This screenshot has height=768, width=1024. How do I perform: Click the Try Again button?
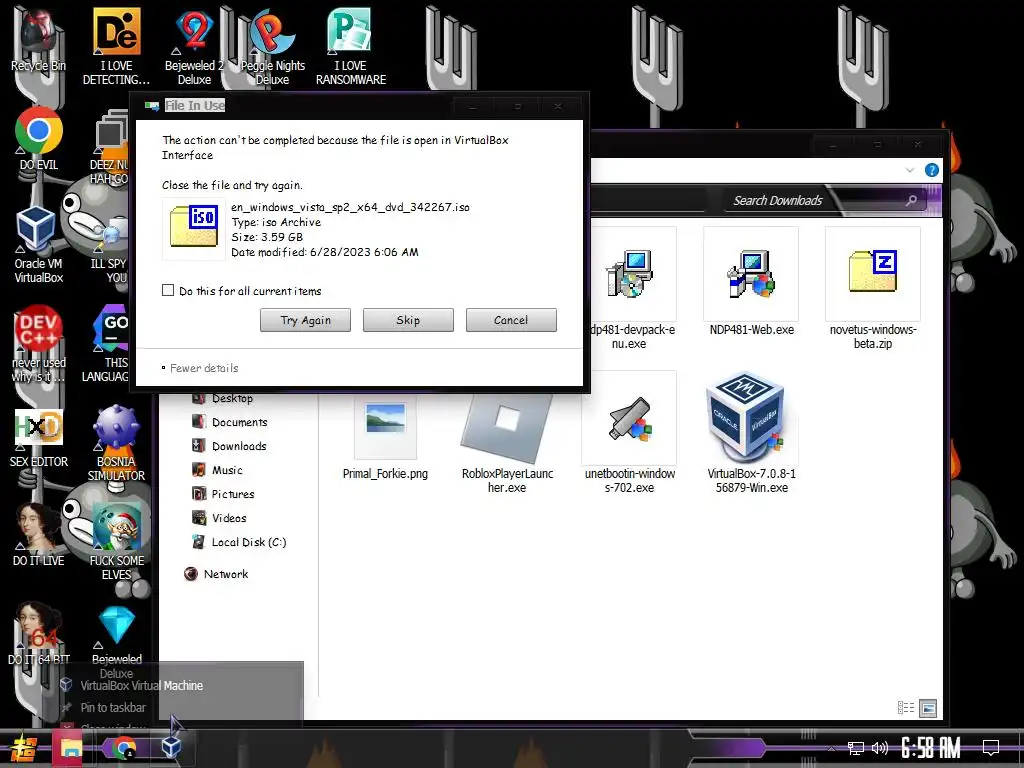pos(305,320)
